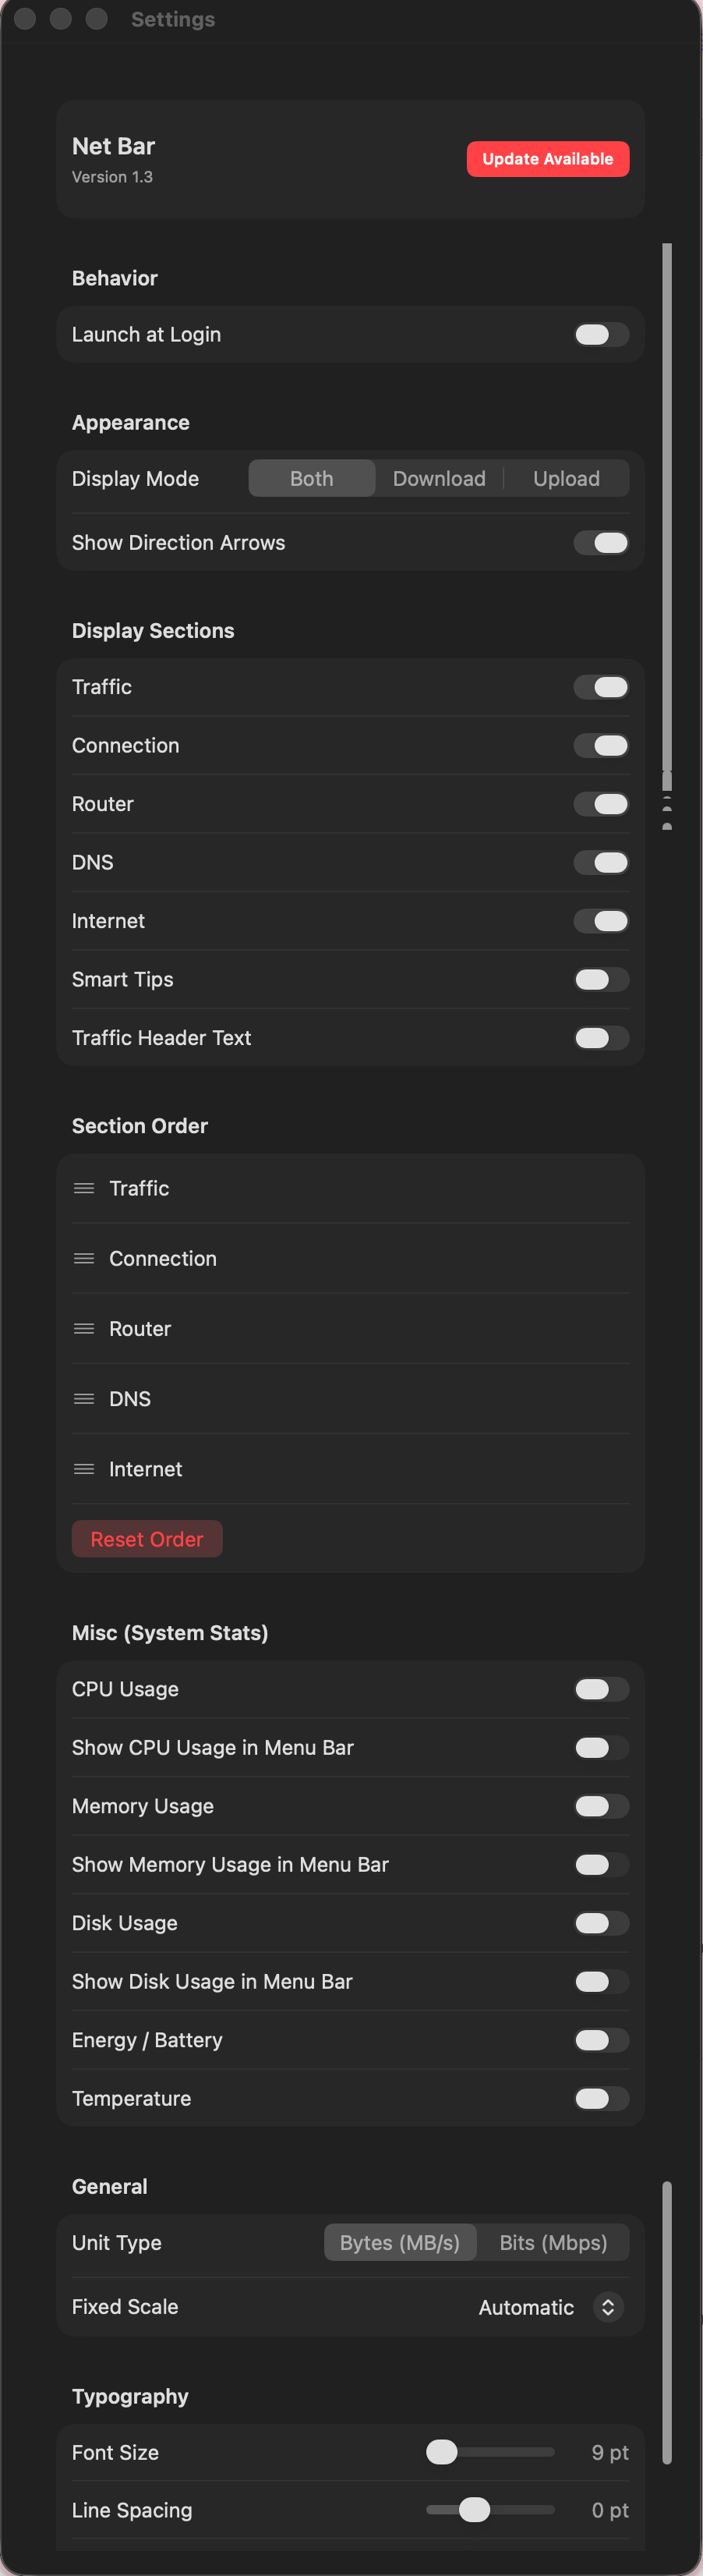Screen dimensions: 703x2576
Task: Click the Router row drag handle icon
Action: [x=84, y=1328]
